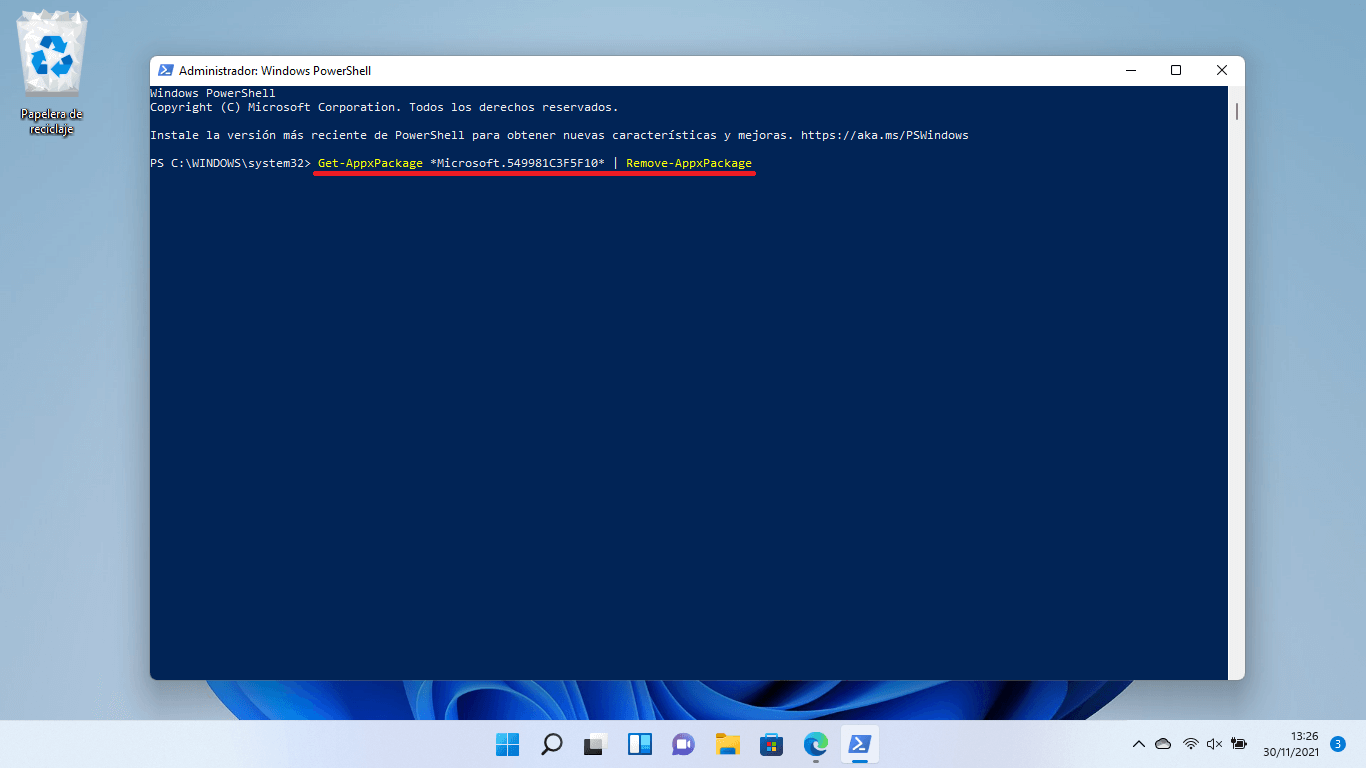Click the Remove-AppxPackage command text

tap(689, 163)
